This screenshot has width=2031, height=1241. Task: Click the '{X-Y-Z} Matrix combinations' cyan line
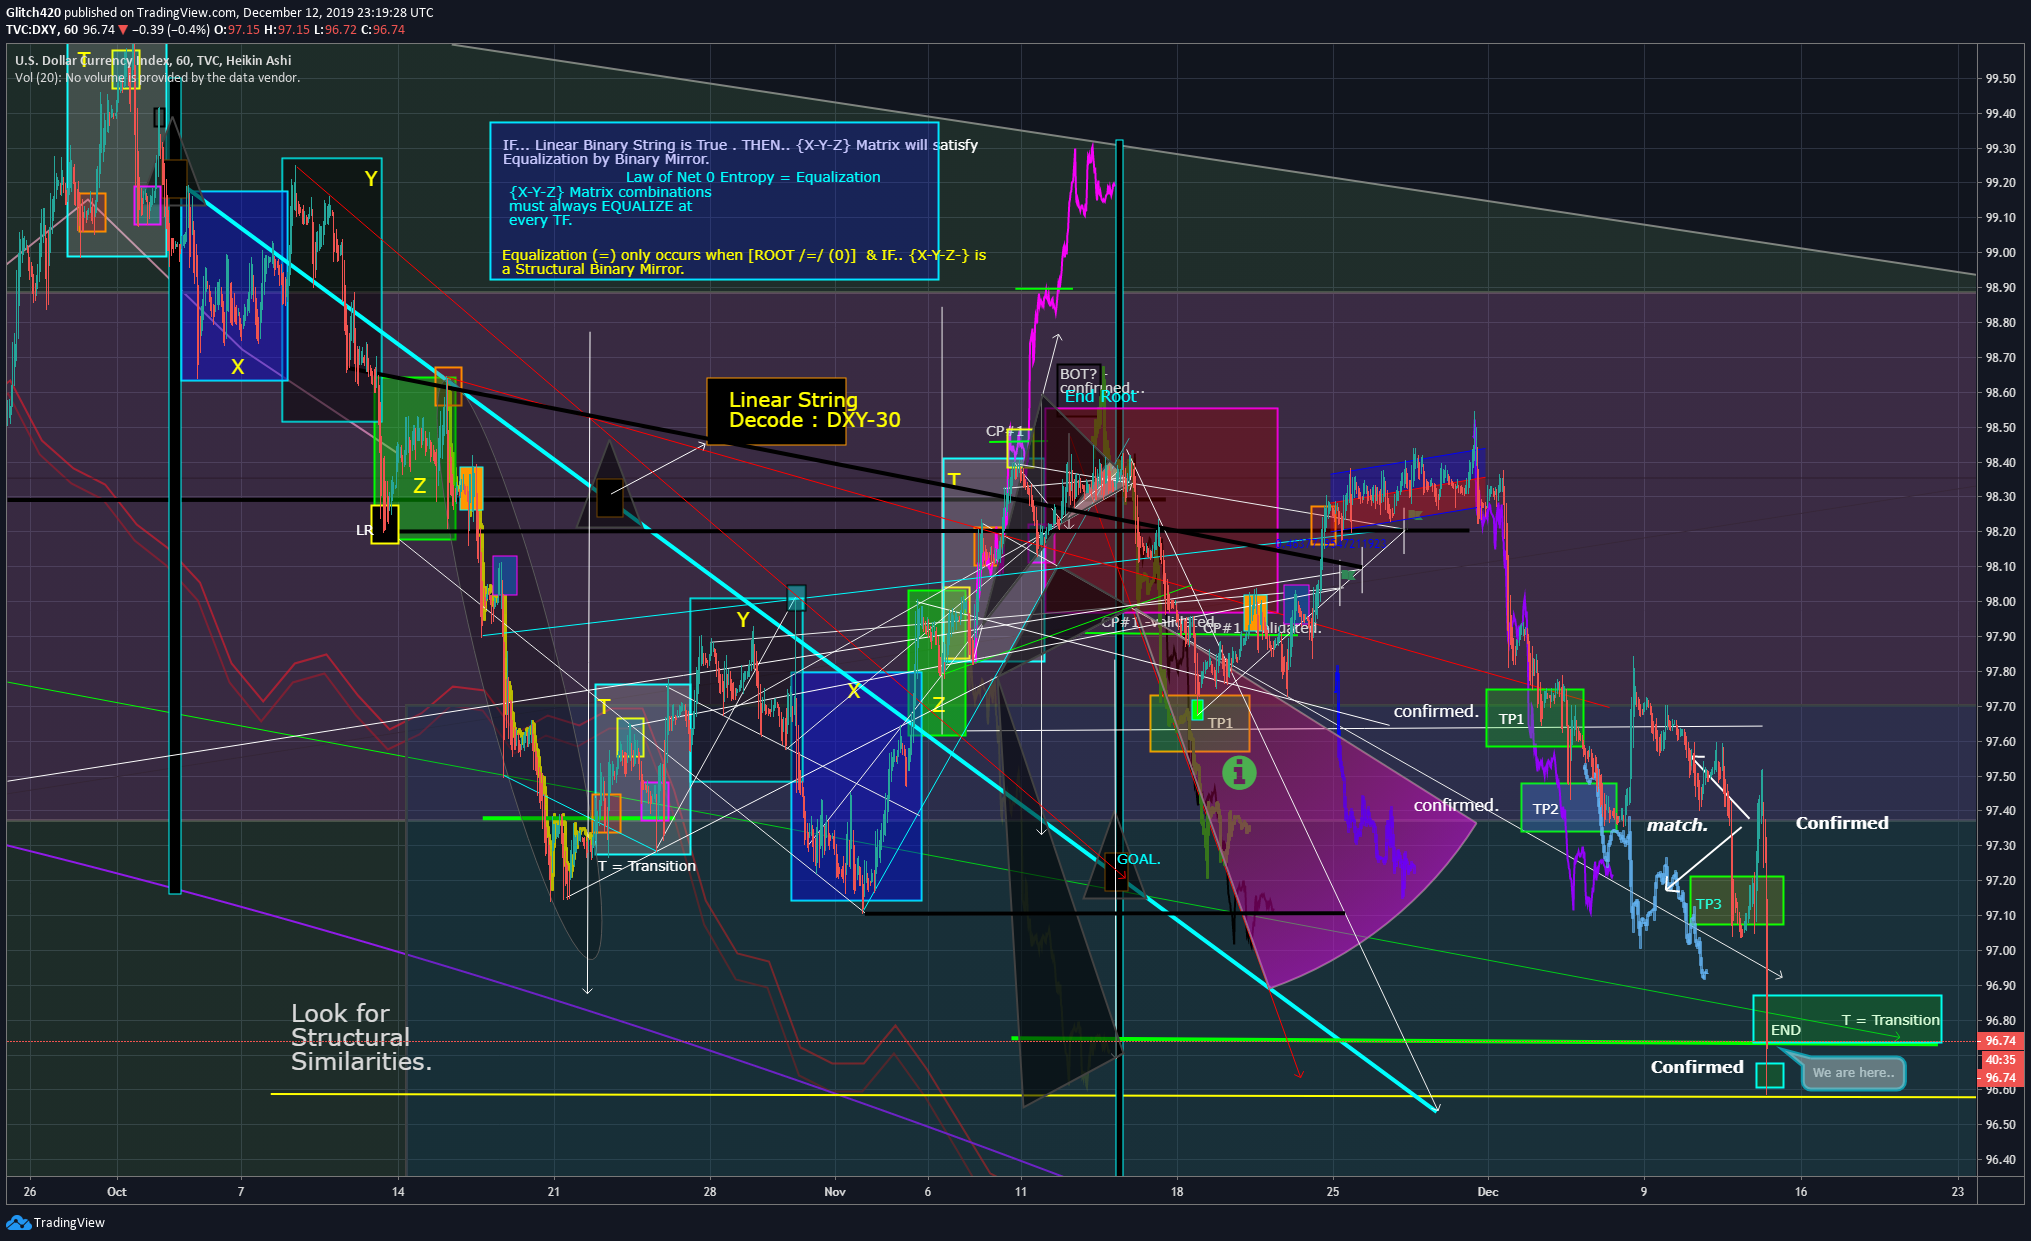(610, 192)
